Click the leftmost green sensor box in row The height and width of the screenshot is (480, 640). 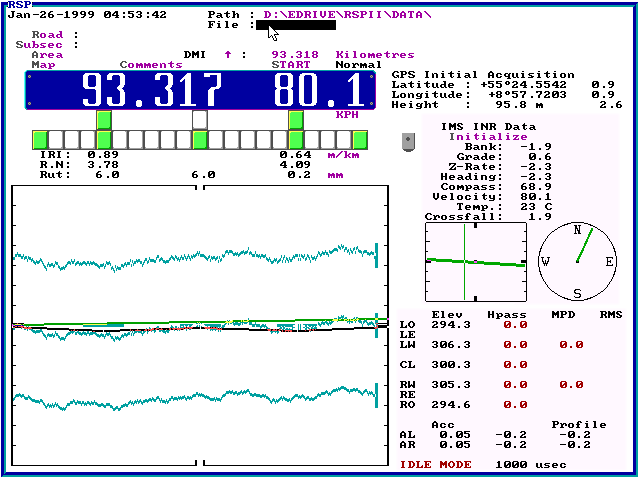pos(40,139)
